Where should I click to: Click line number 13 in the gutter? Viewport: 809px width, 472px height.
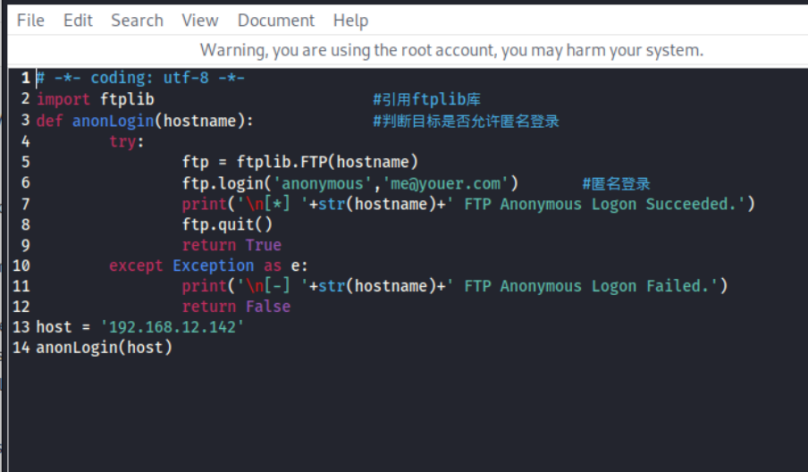click(22, 327)
